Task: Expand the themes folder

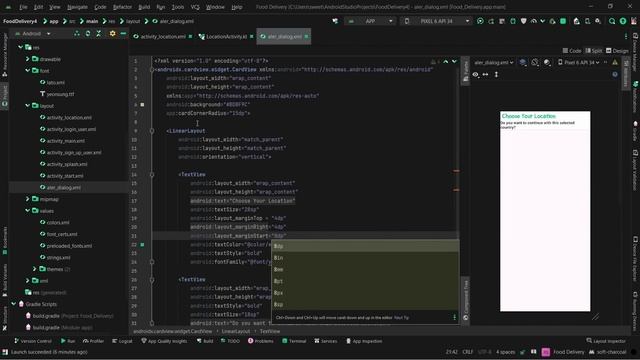Action: pyautogui.click(x=35, y=269)
